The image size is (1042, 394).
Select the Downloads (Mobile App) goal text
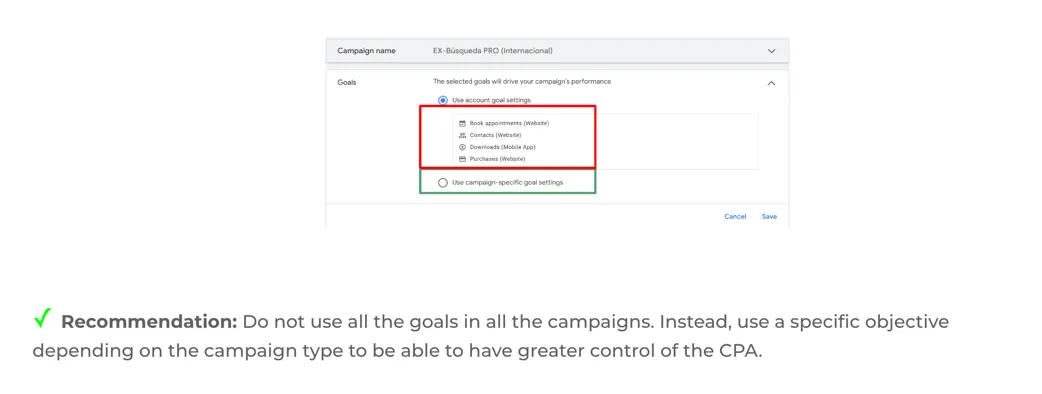[502, 147]
